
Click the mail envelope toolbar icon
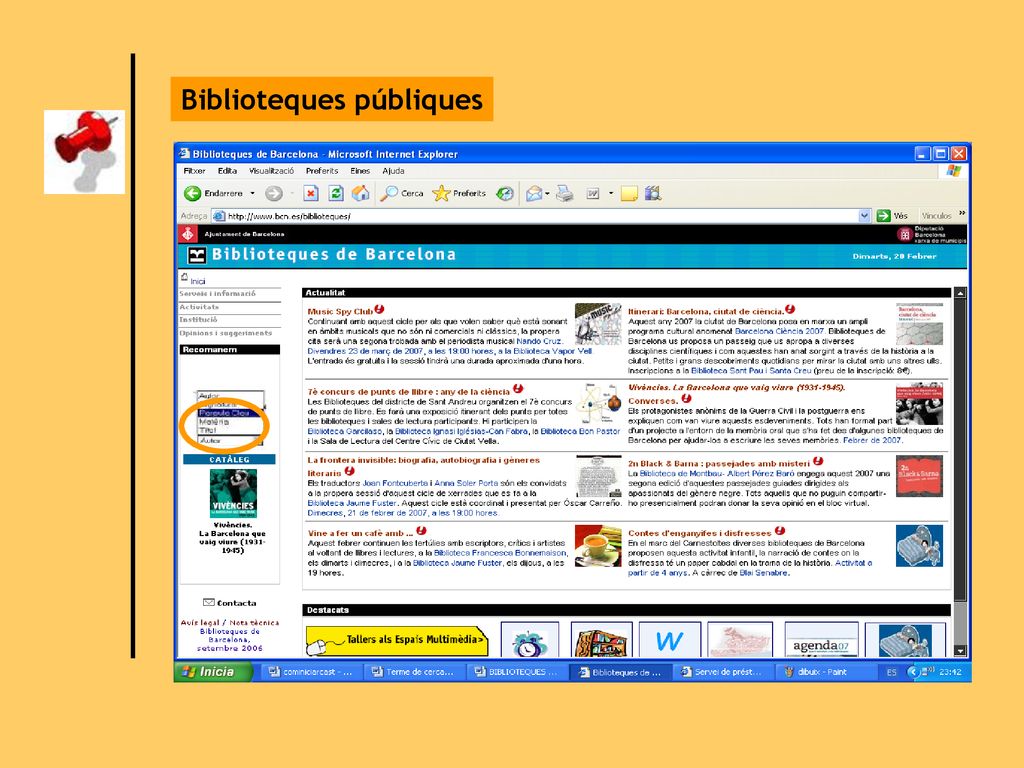(x=534, y=193)
